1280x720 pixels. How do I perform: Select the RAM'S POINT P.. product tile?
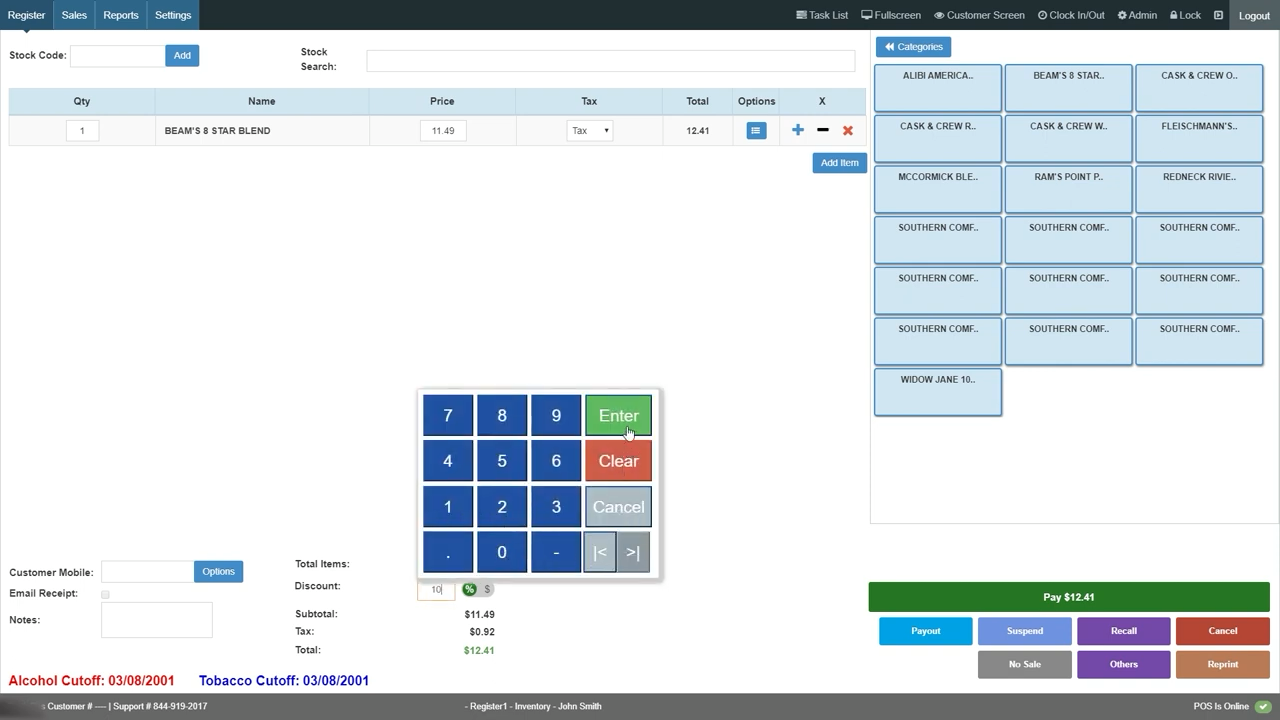tap(1068, 189)
